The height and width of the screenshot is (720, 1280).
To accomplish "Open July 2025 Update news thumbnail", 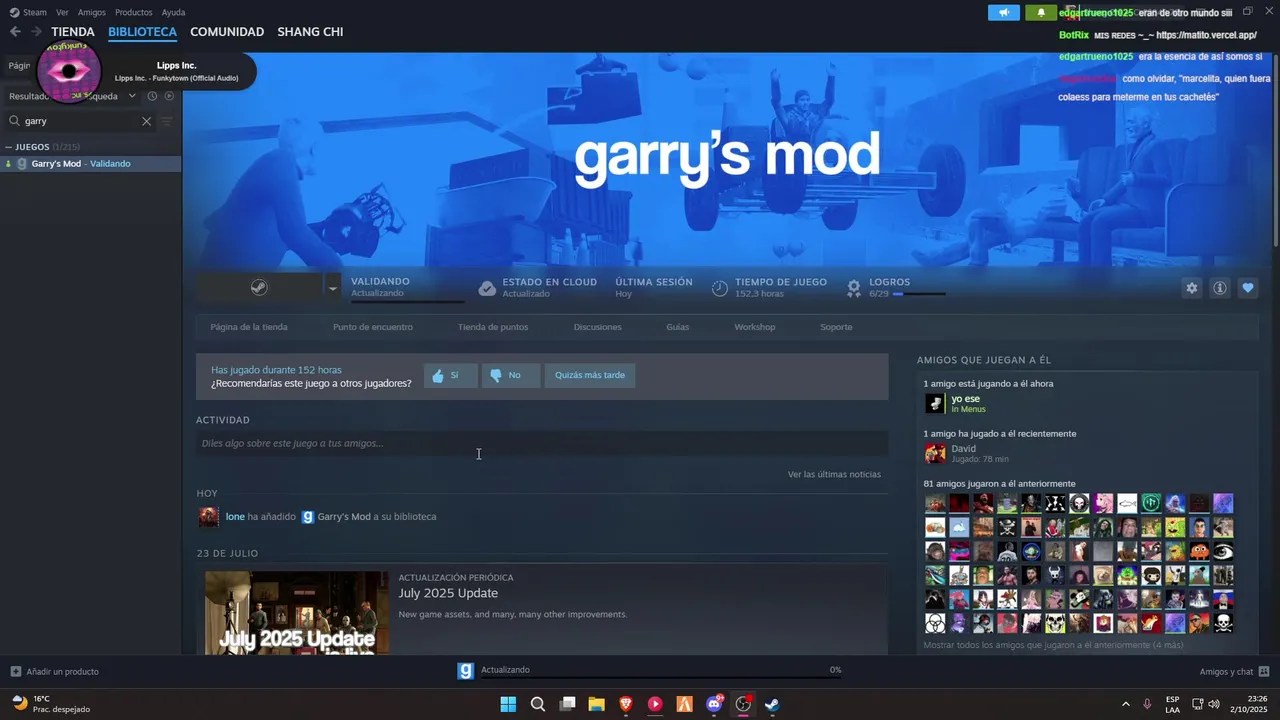I will click(x=297, y=613).
